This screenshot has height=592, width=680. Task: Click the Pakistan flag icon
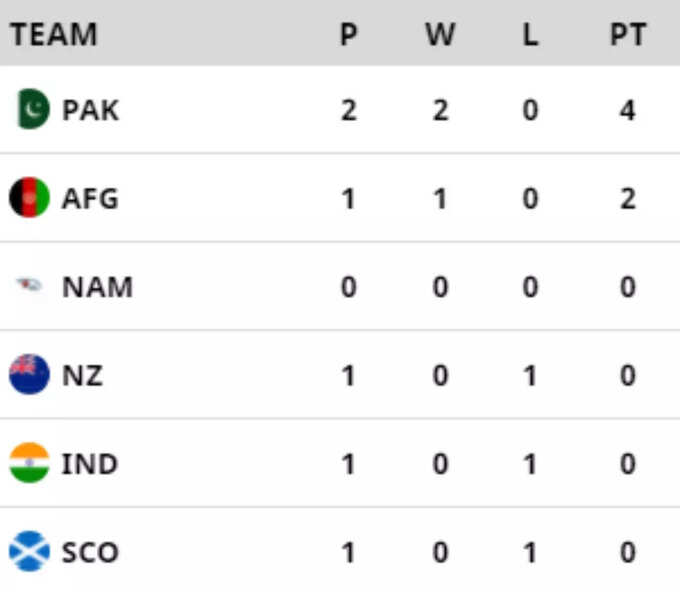33,109
